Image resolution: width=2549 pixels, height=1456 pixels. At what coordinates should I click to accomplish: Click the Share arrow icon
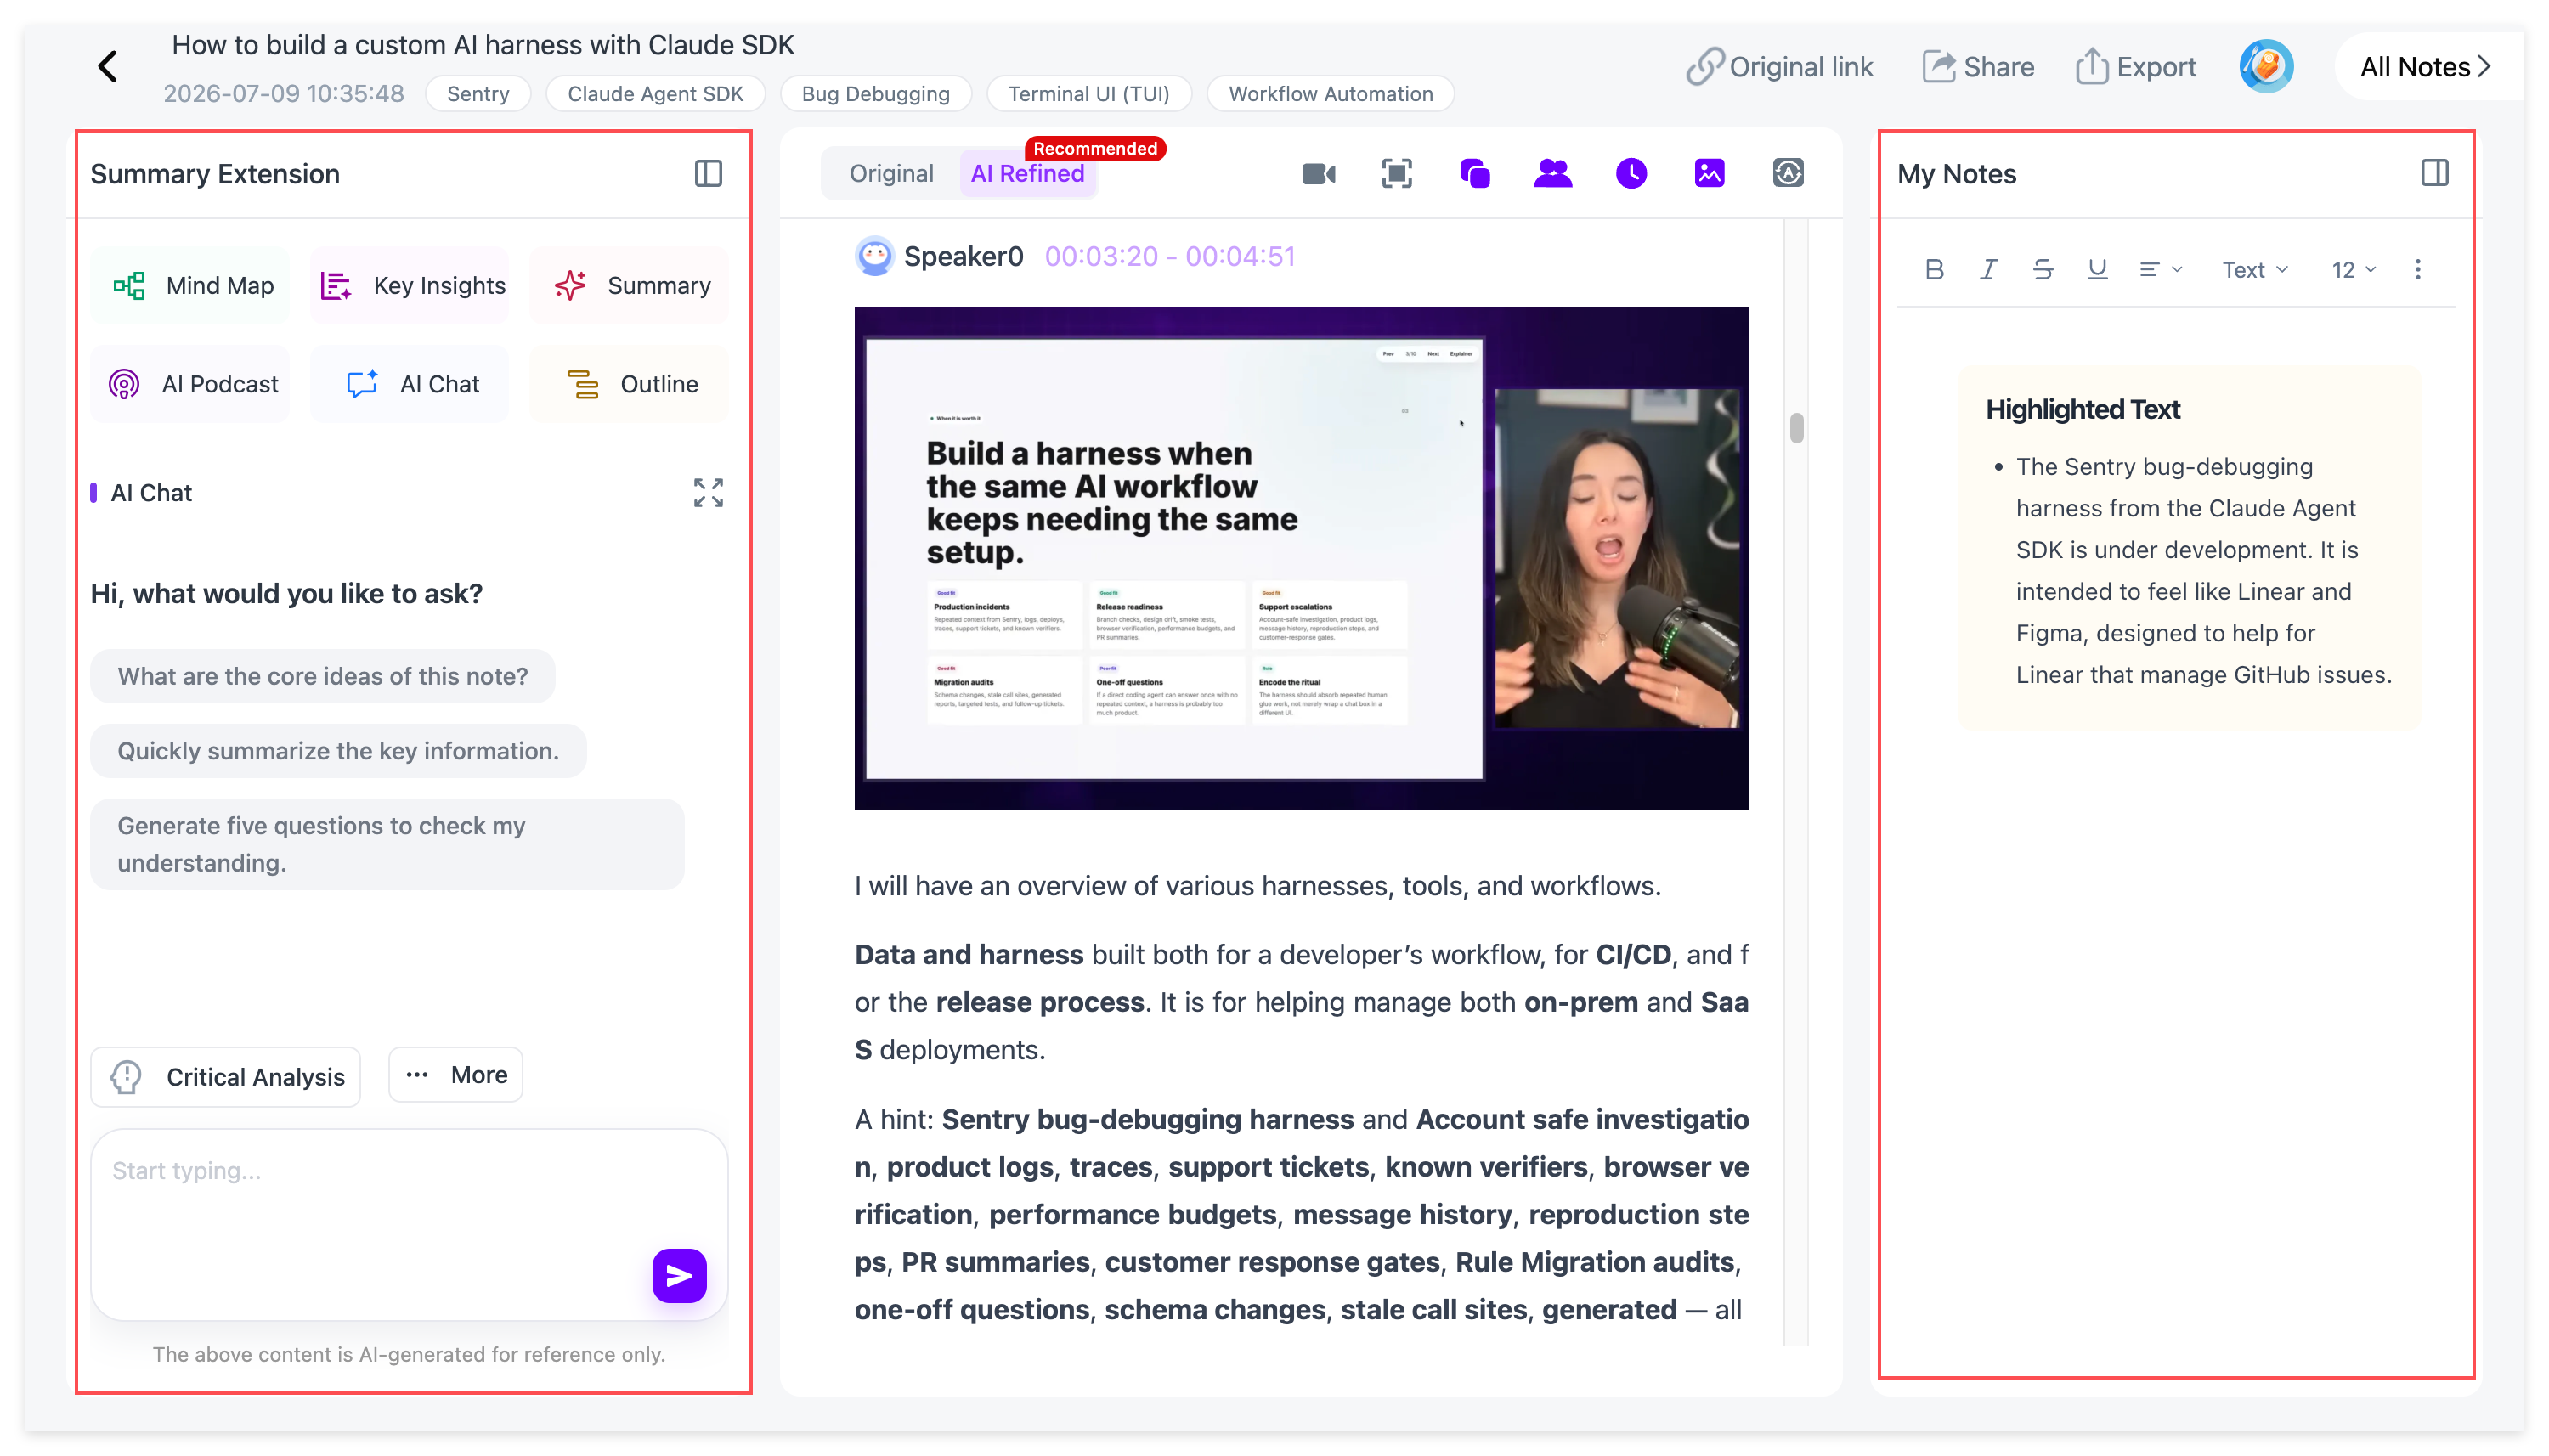click(x=1938, y=67)
